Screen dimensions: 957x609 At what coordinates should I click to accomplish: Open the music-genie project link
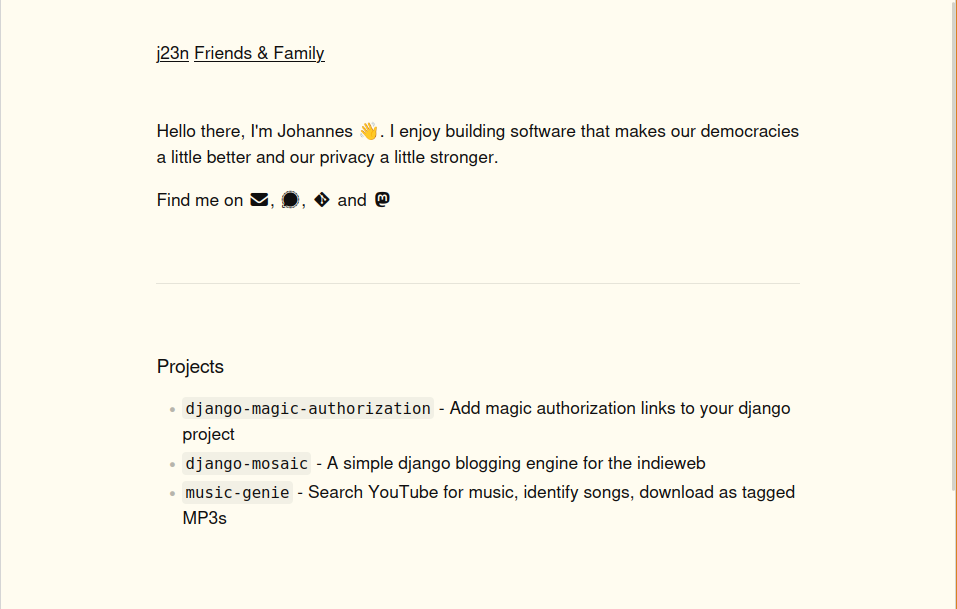(x=238, y=492)
